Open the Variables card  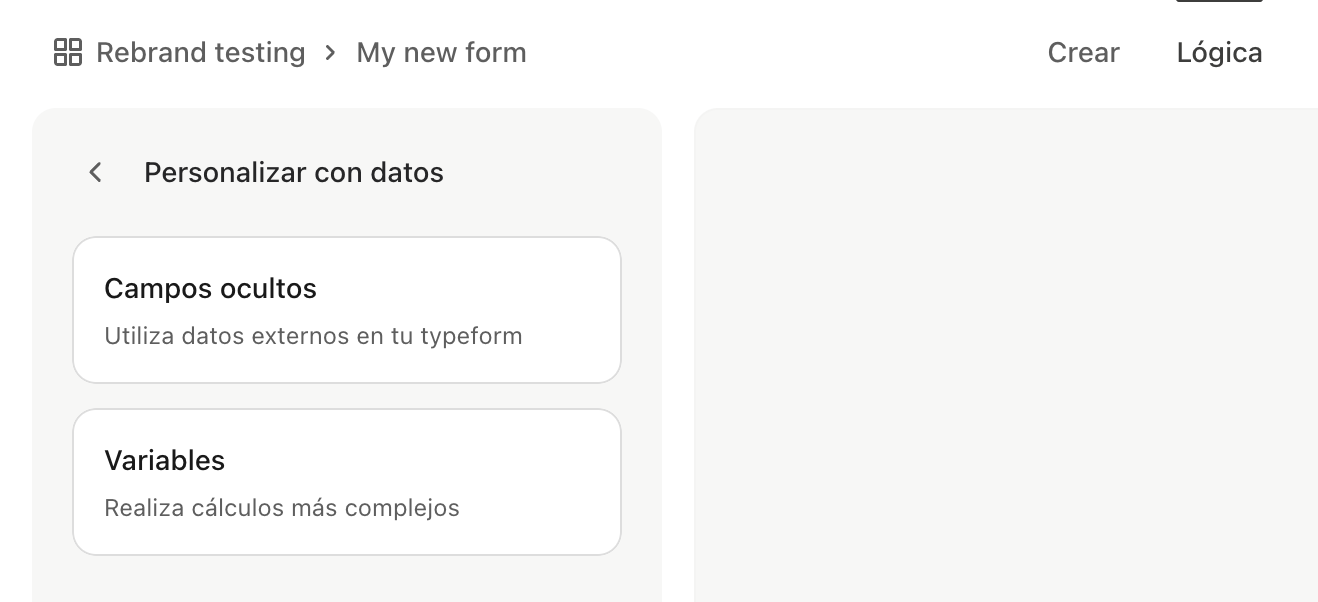click(347, 482)
